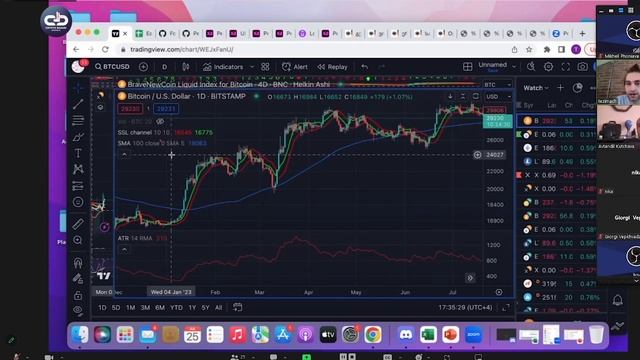Open the BTCUSD symbol search

(x=112, y=67)
